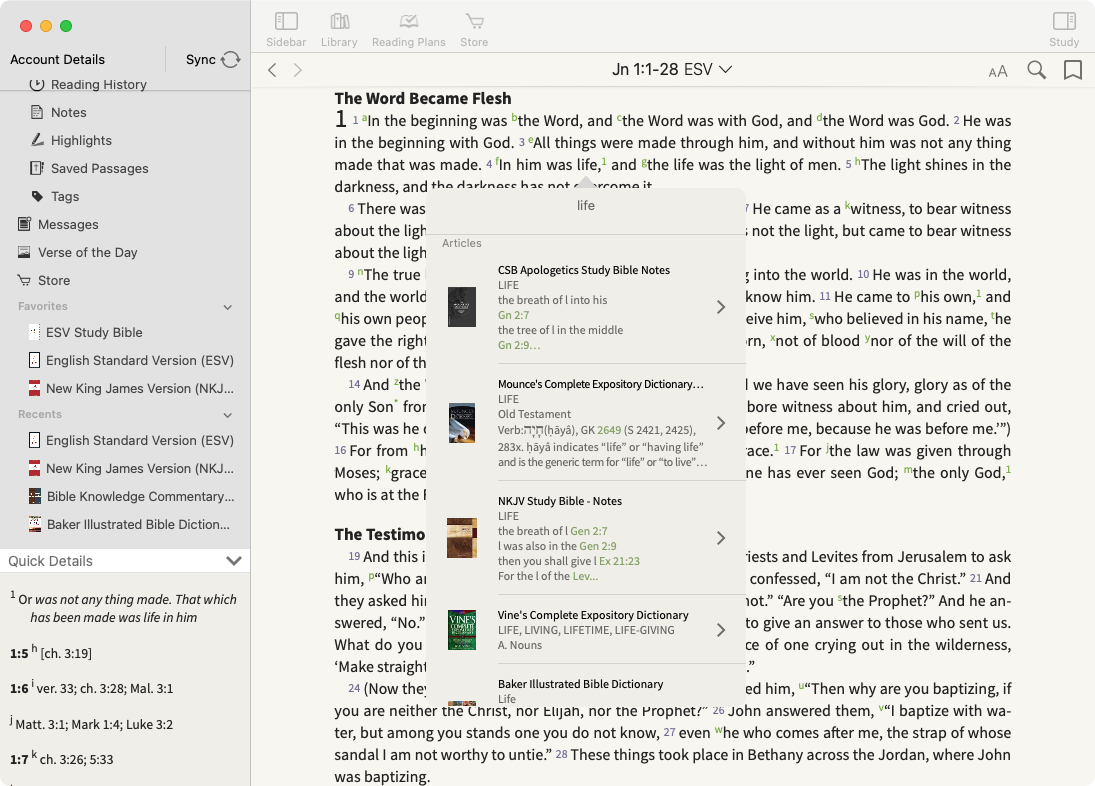Open New King James Version in Favorites

[x=140, y=388]
